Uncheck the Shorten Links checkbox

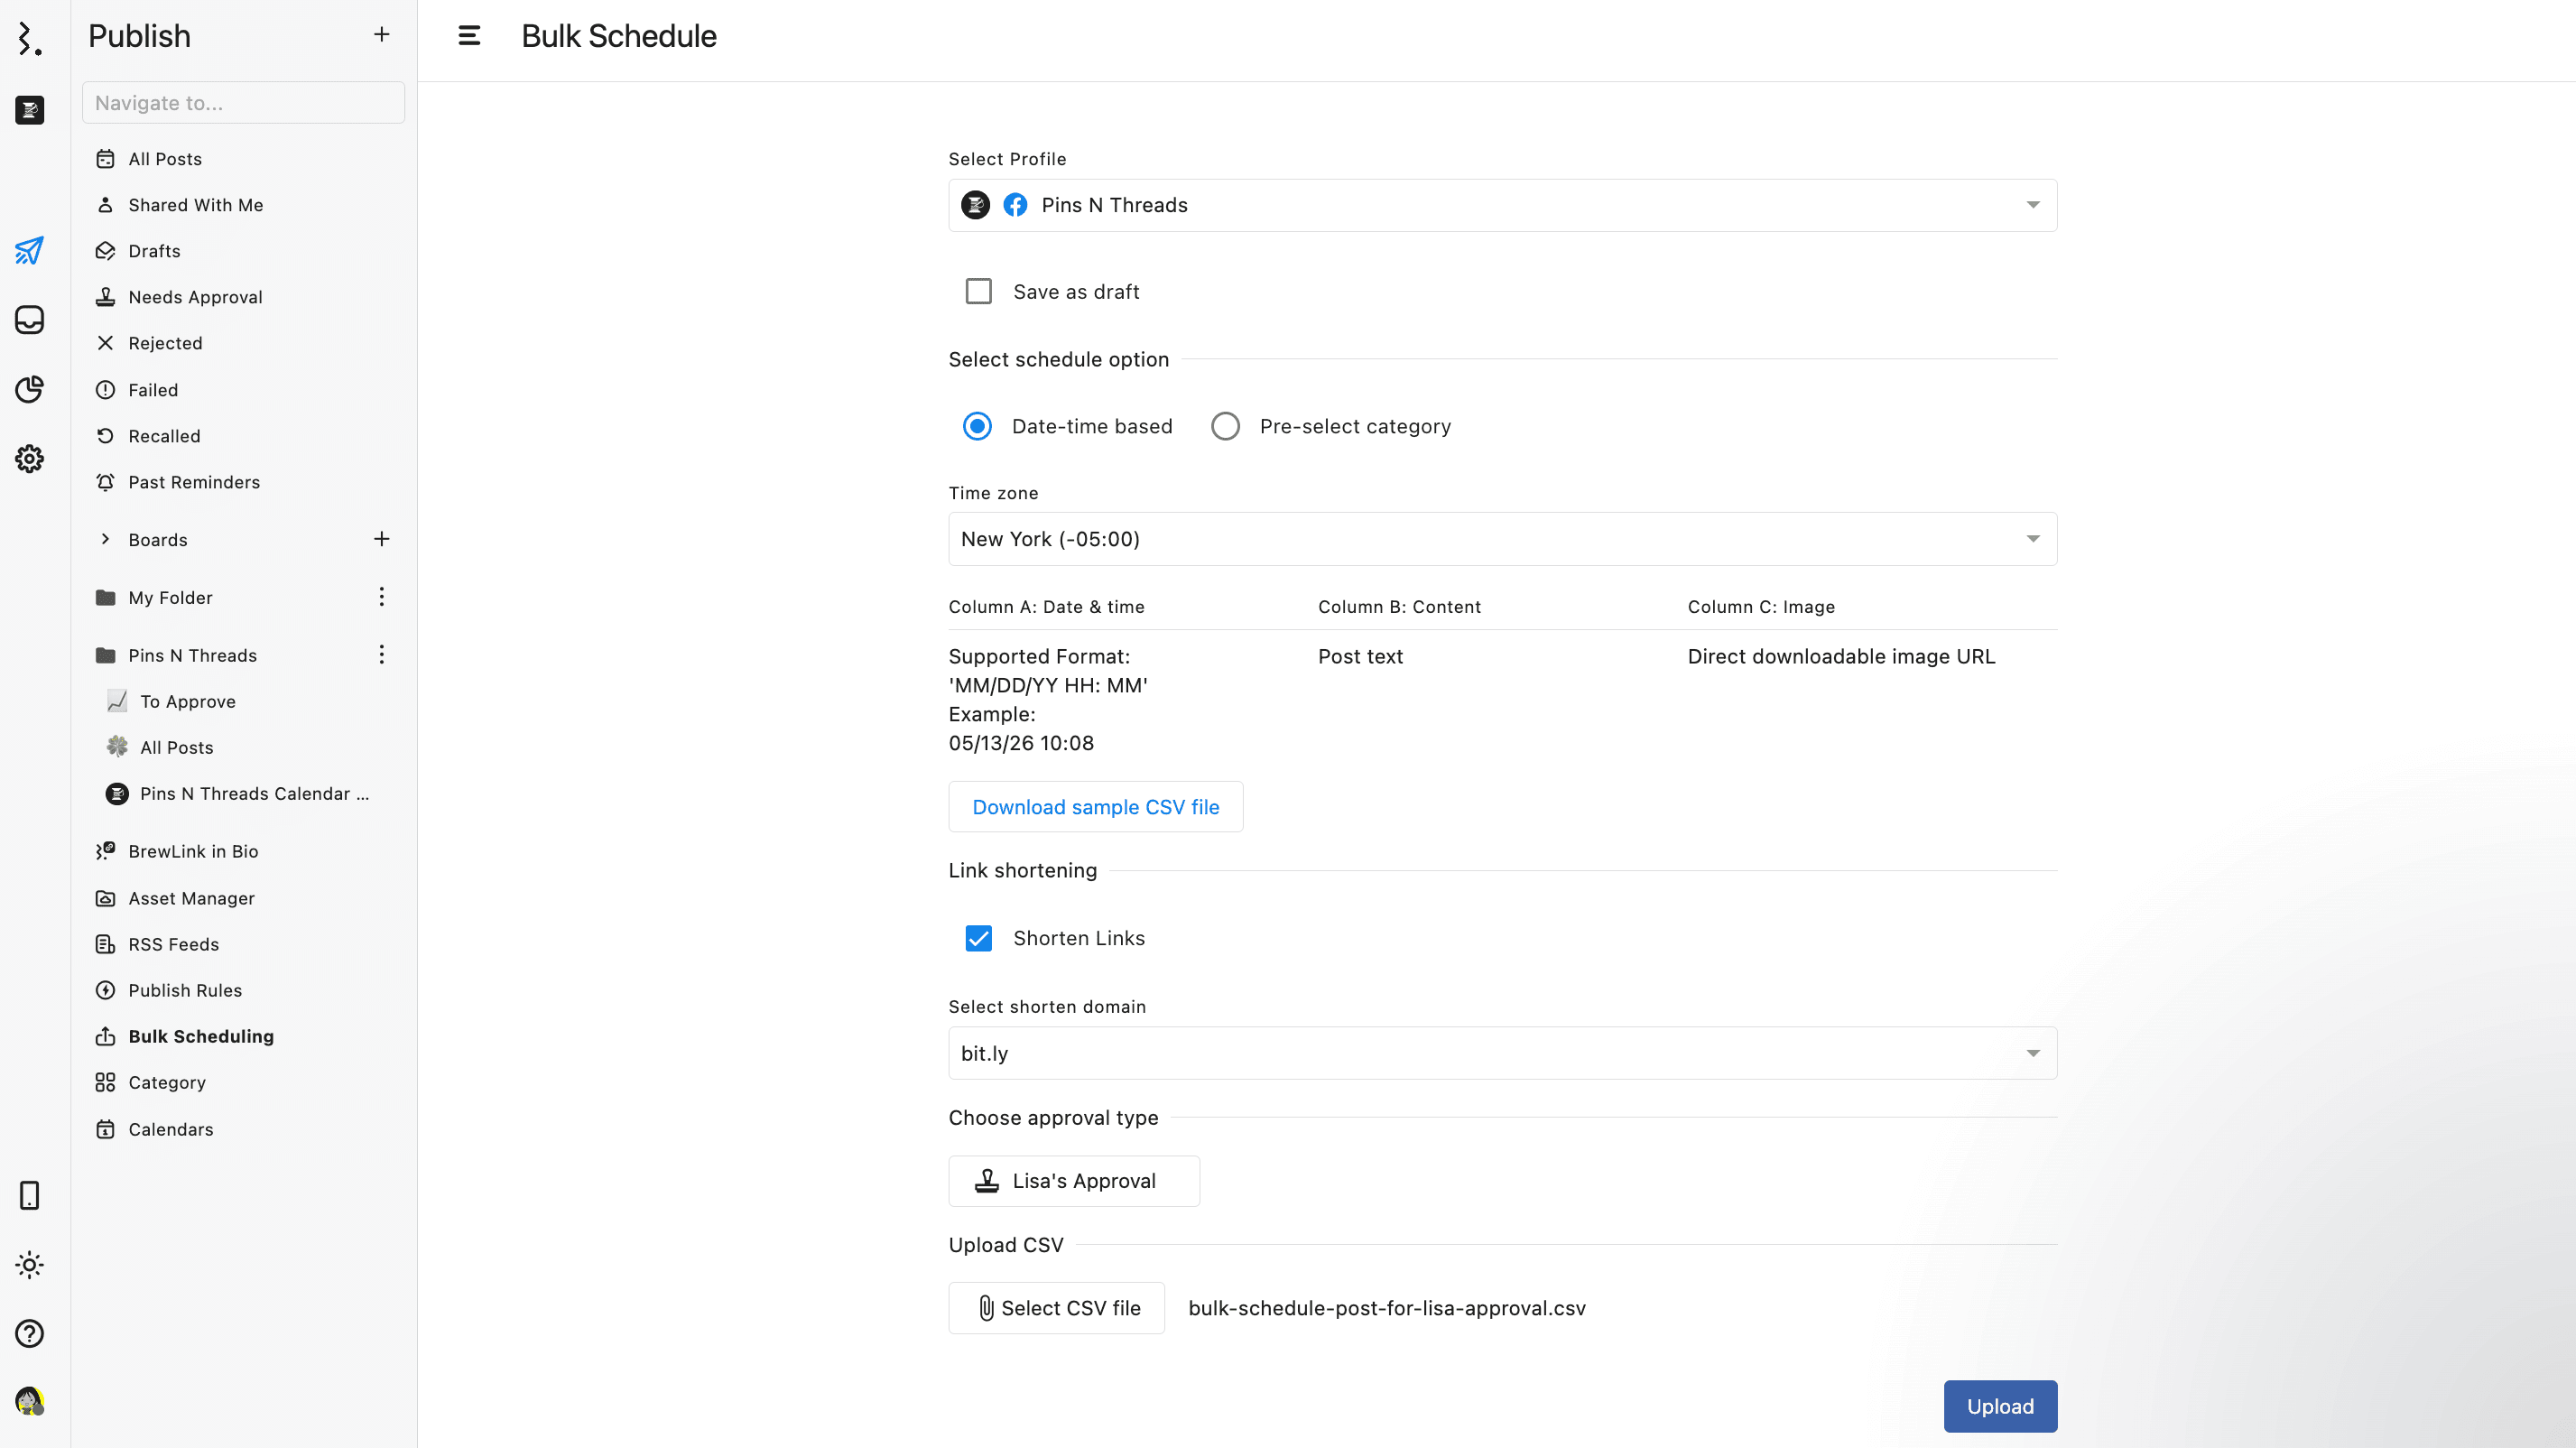coord(978,938)
